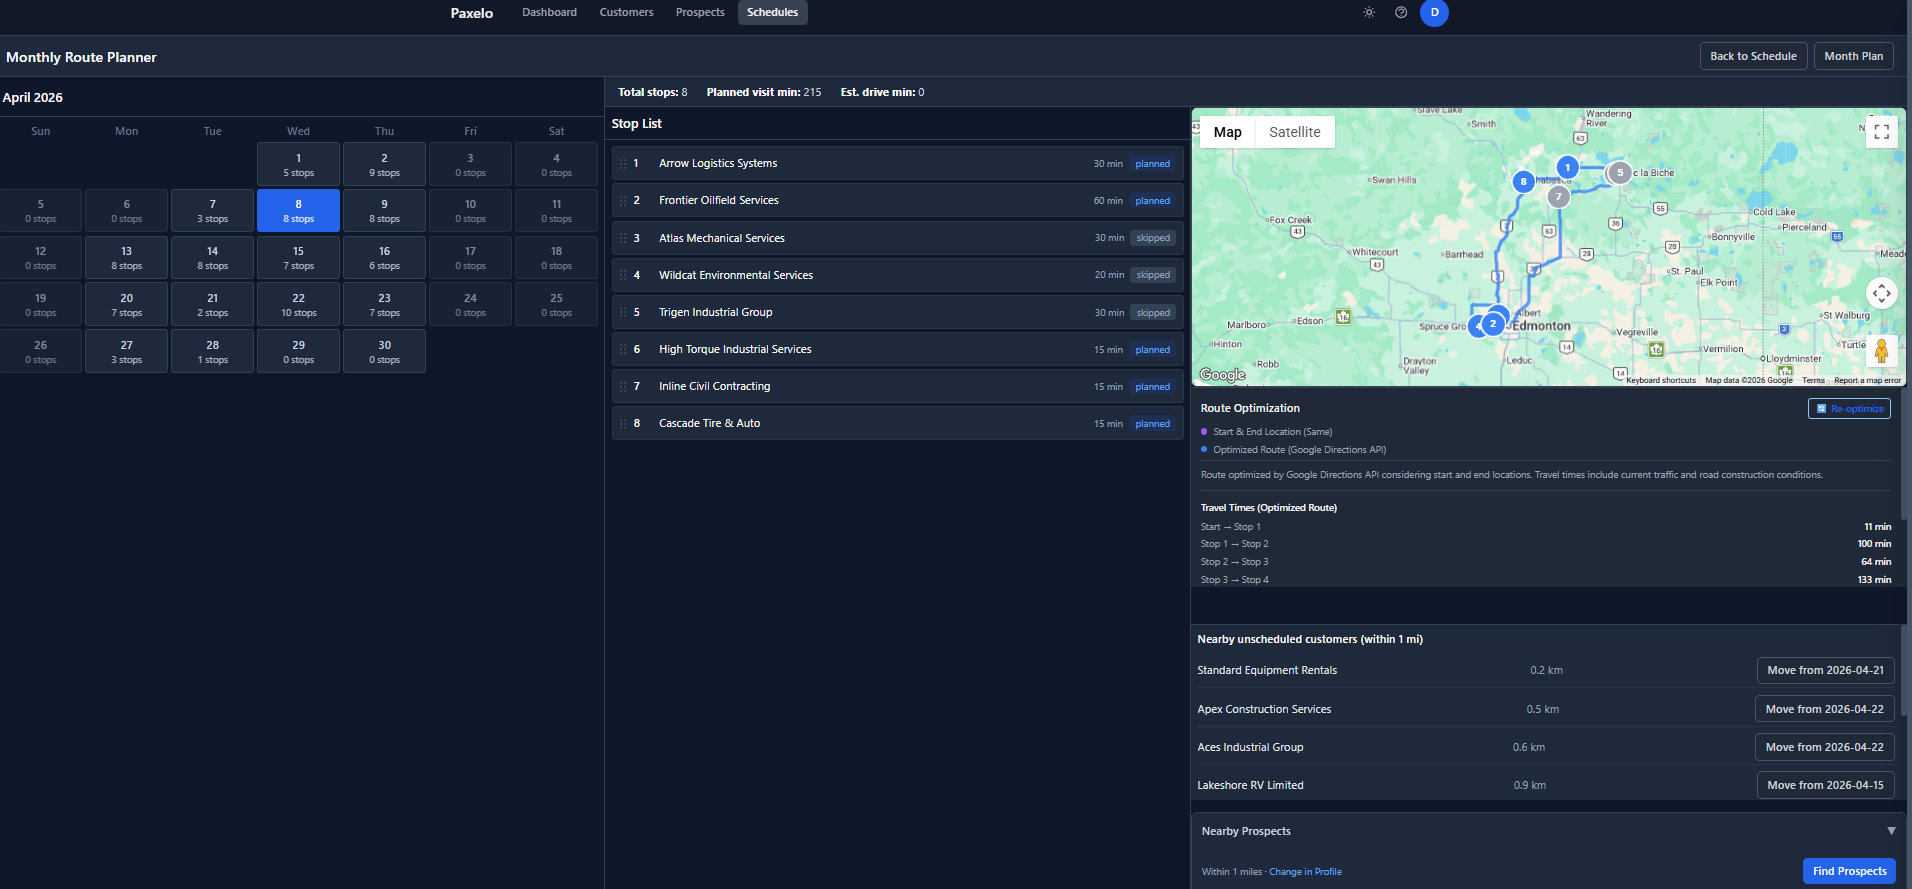This screenshot has height=889, width=1912.
Task: Click map marker number 8
Action: 1523,182
